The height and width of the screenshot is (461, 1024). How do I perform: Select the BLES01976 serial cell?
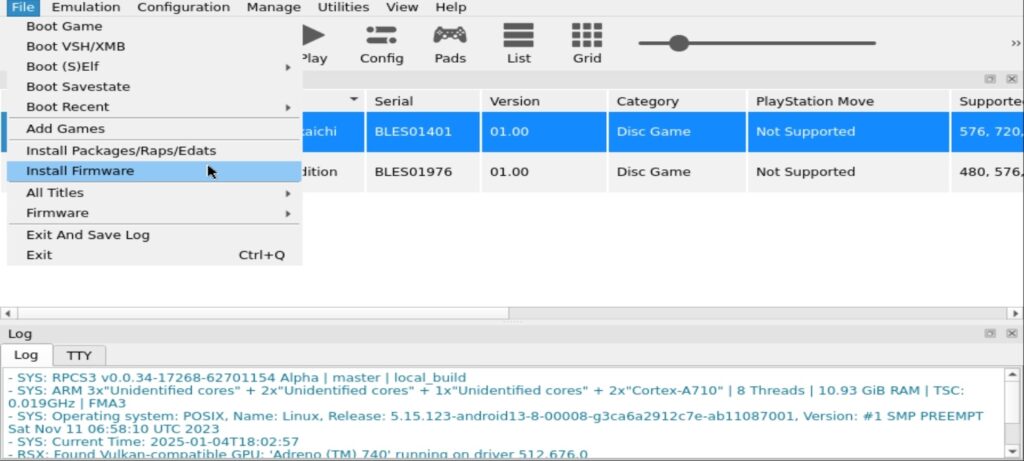423,172
